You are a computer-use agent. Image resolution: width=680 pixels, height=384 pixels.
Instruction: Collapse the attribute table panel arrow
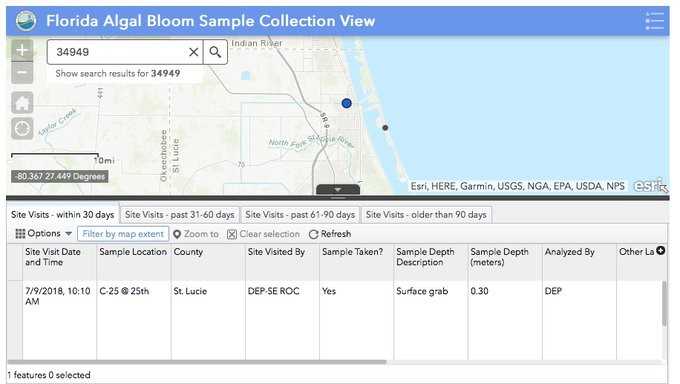[338, 190]
